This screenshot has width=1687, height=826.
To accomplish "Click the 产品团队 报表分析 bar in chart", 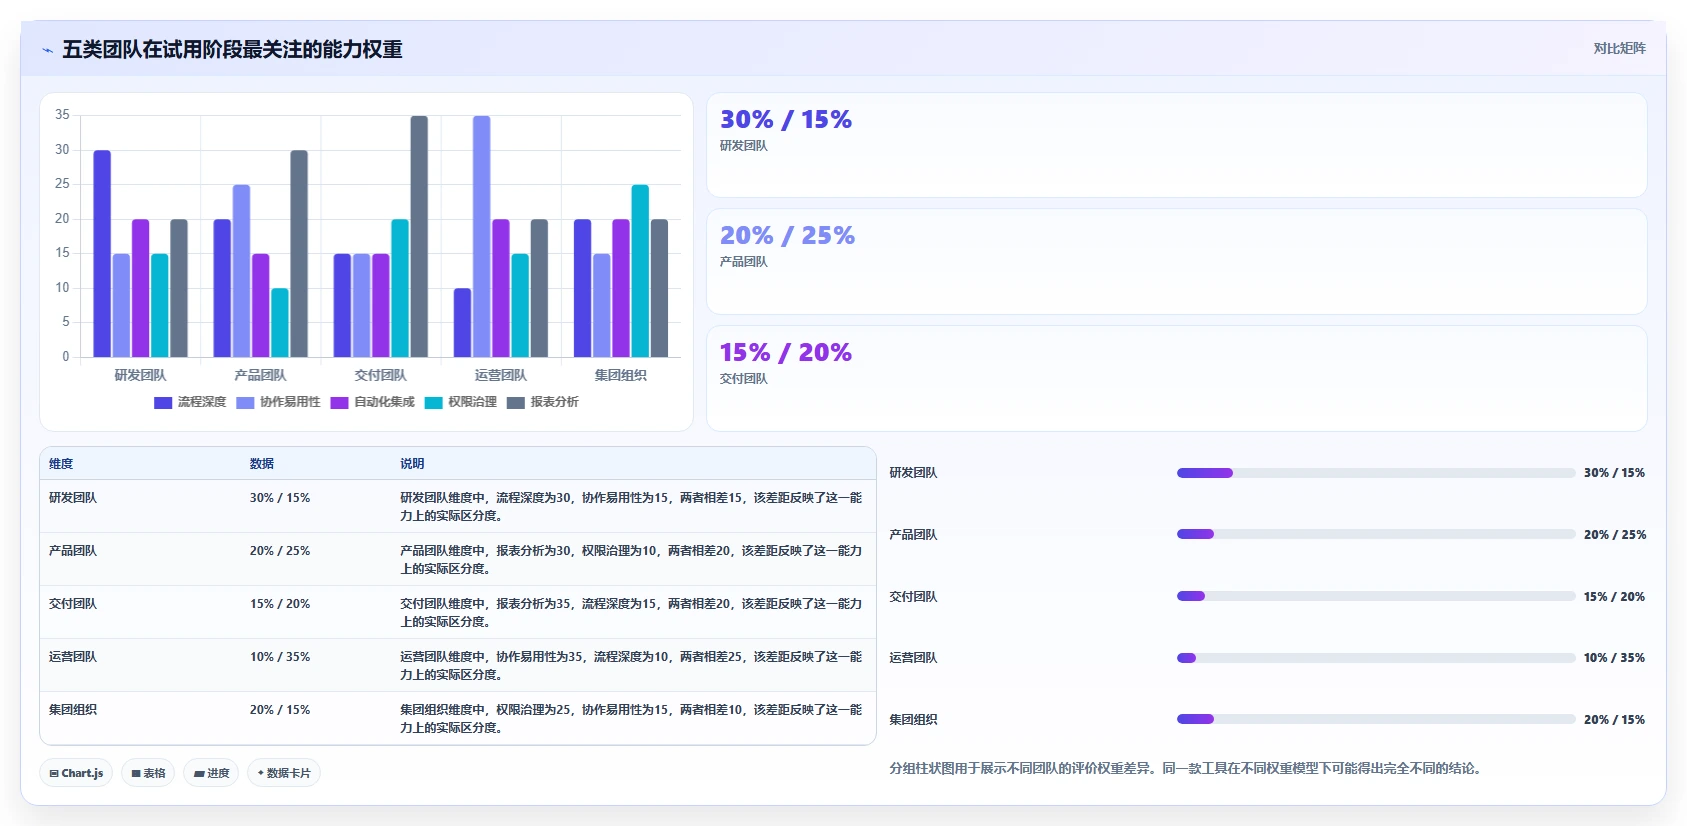I will point(299,254).
